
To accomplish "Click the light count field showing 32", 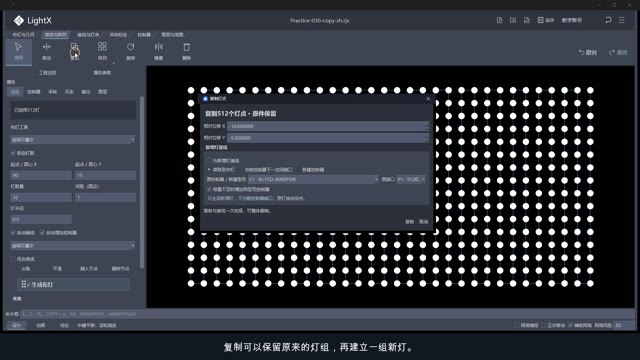I will click(x=41, y=198).
